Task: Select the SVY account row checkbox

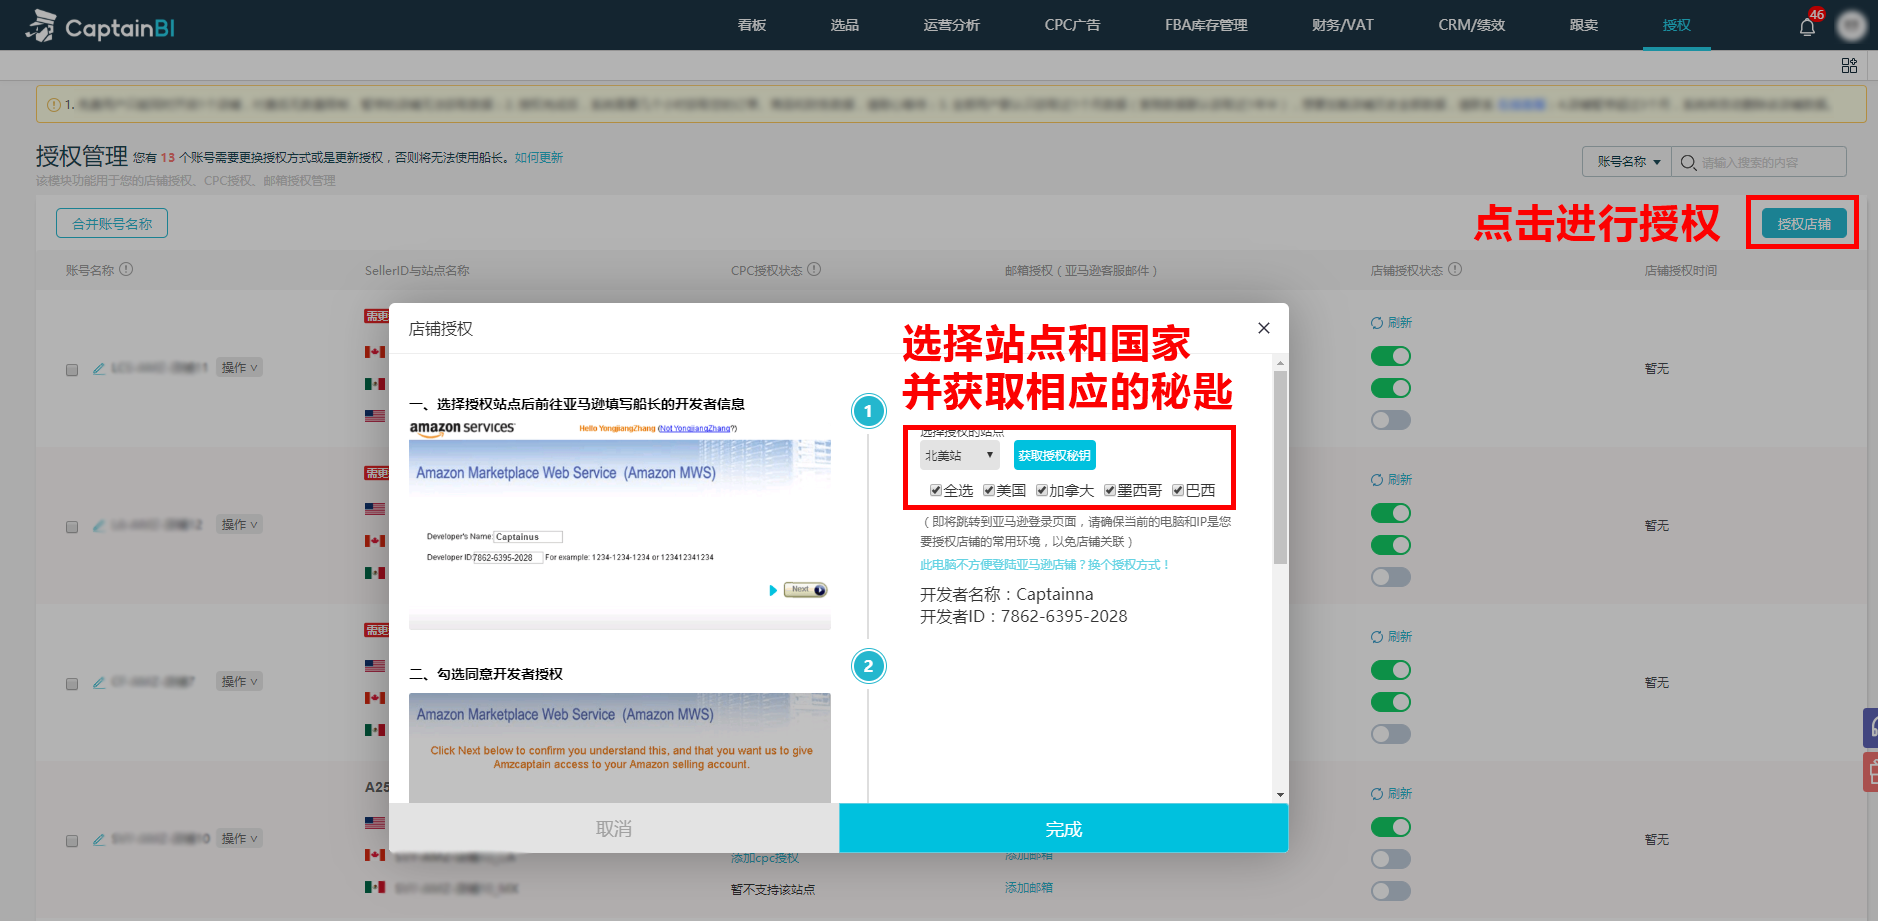Action: (x=72, y=841)
